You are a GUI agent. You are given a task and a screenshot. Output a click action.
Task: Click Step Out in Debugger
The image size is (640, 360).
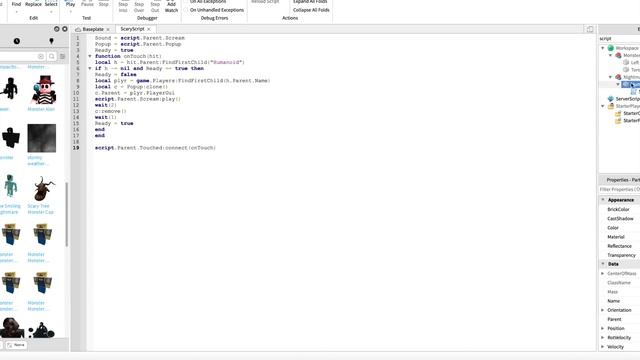155,7
